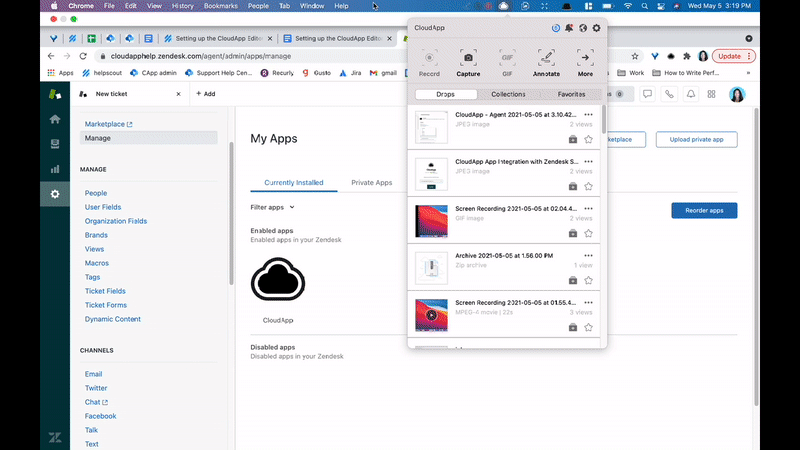This screenshot has height=450, width=800.
Task: Create a GIF recording in CloudApp
Action: pos(507,63)
